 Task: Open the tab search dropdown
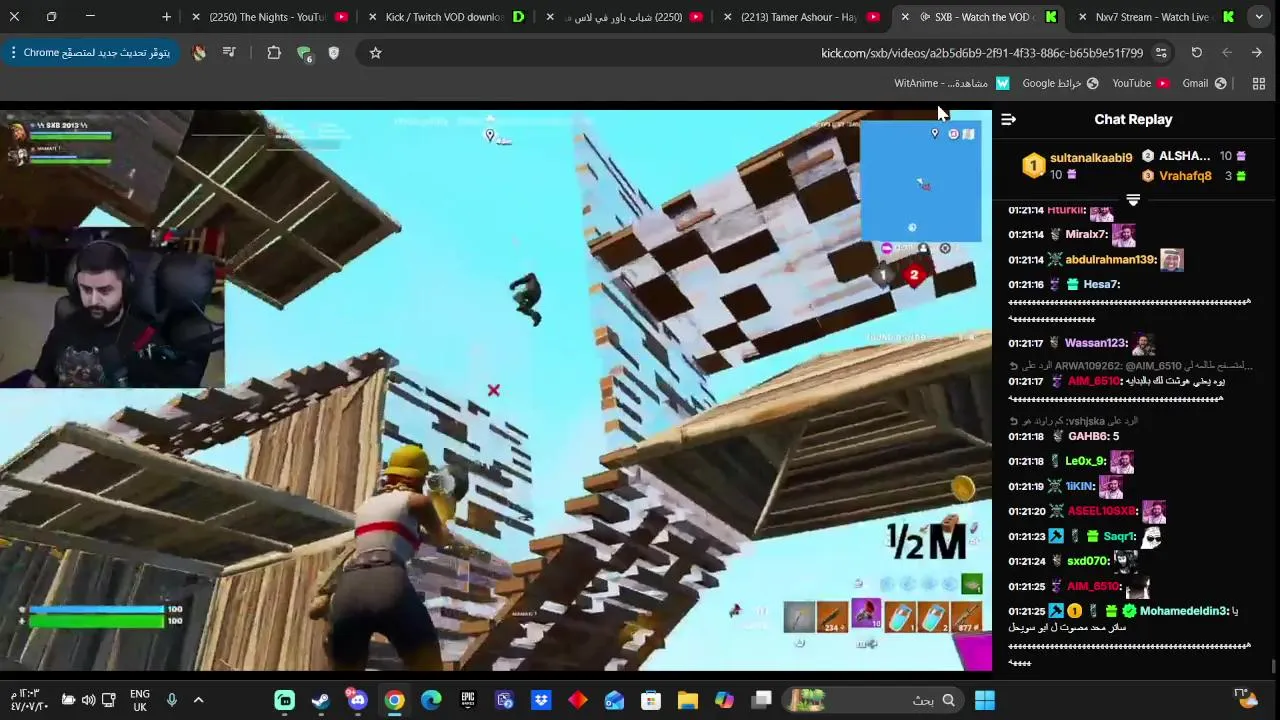pyautogui.click(x=1259, y=17)
